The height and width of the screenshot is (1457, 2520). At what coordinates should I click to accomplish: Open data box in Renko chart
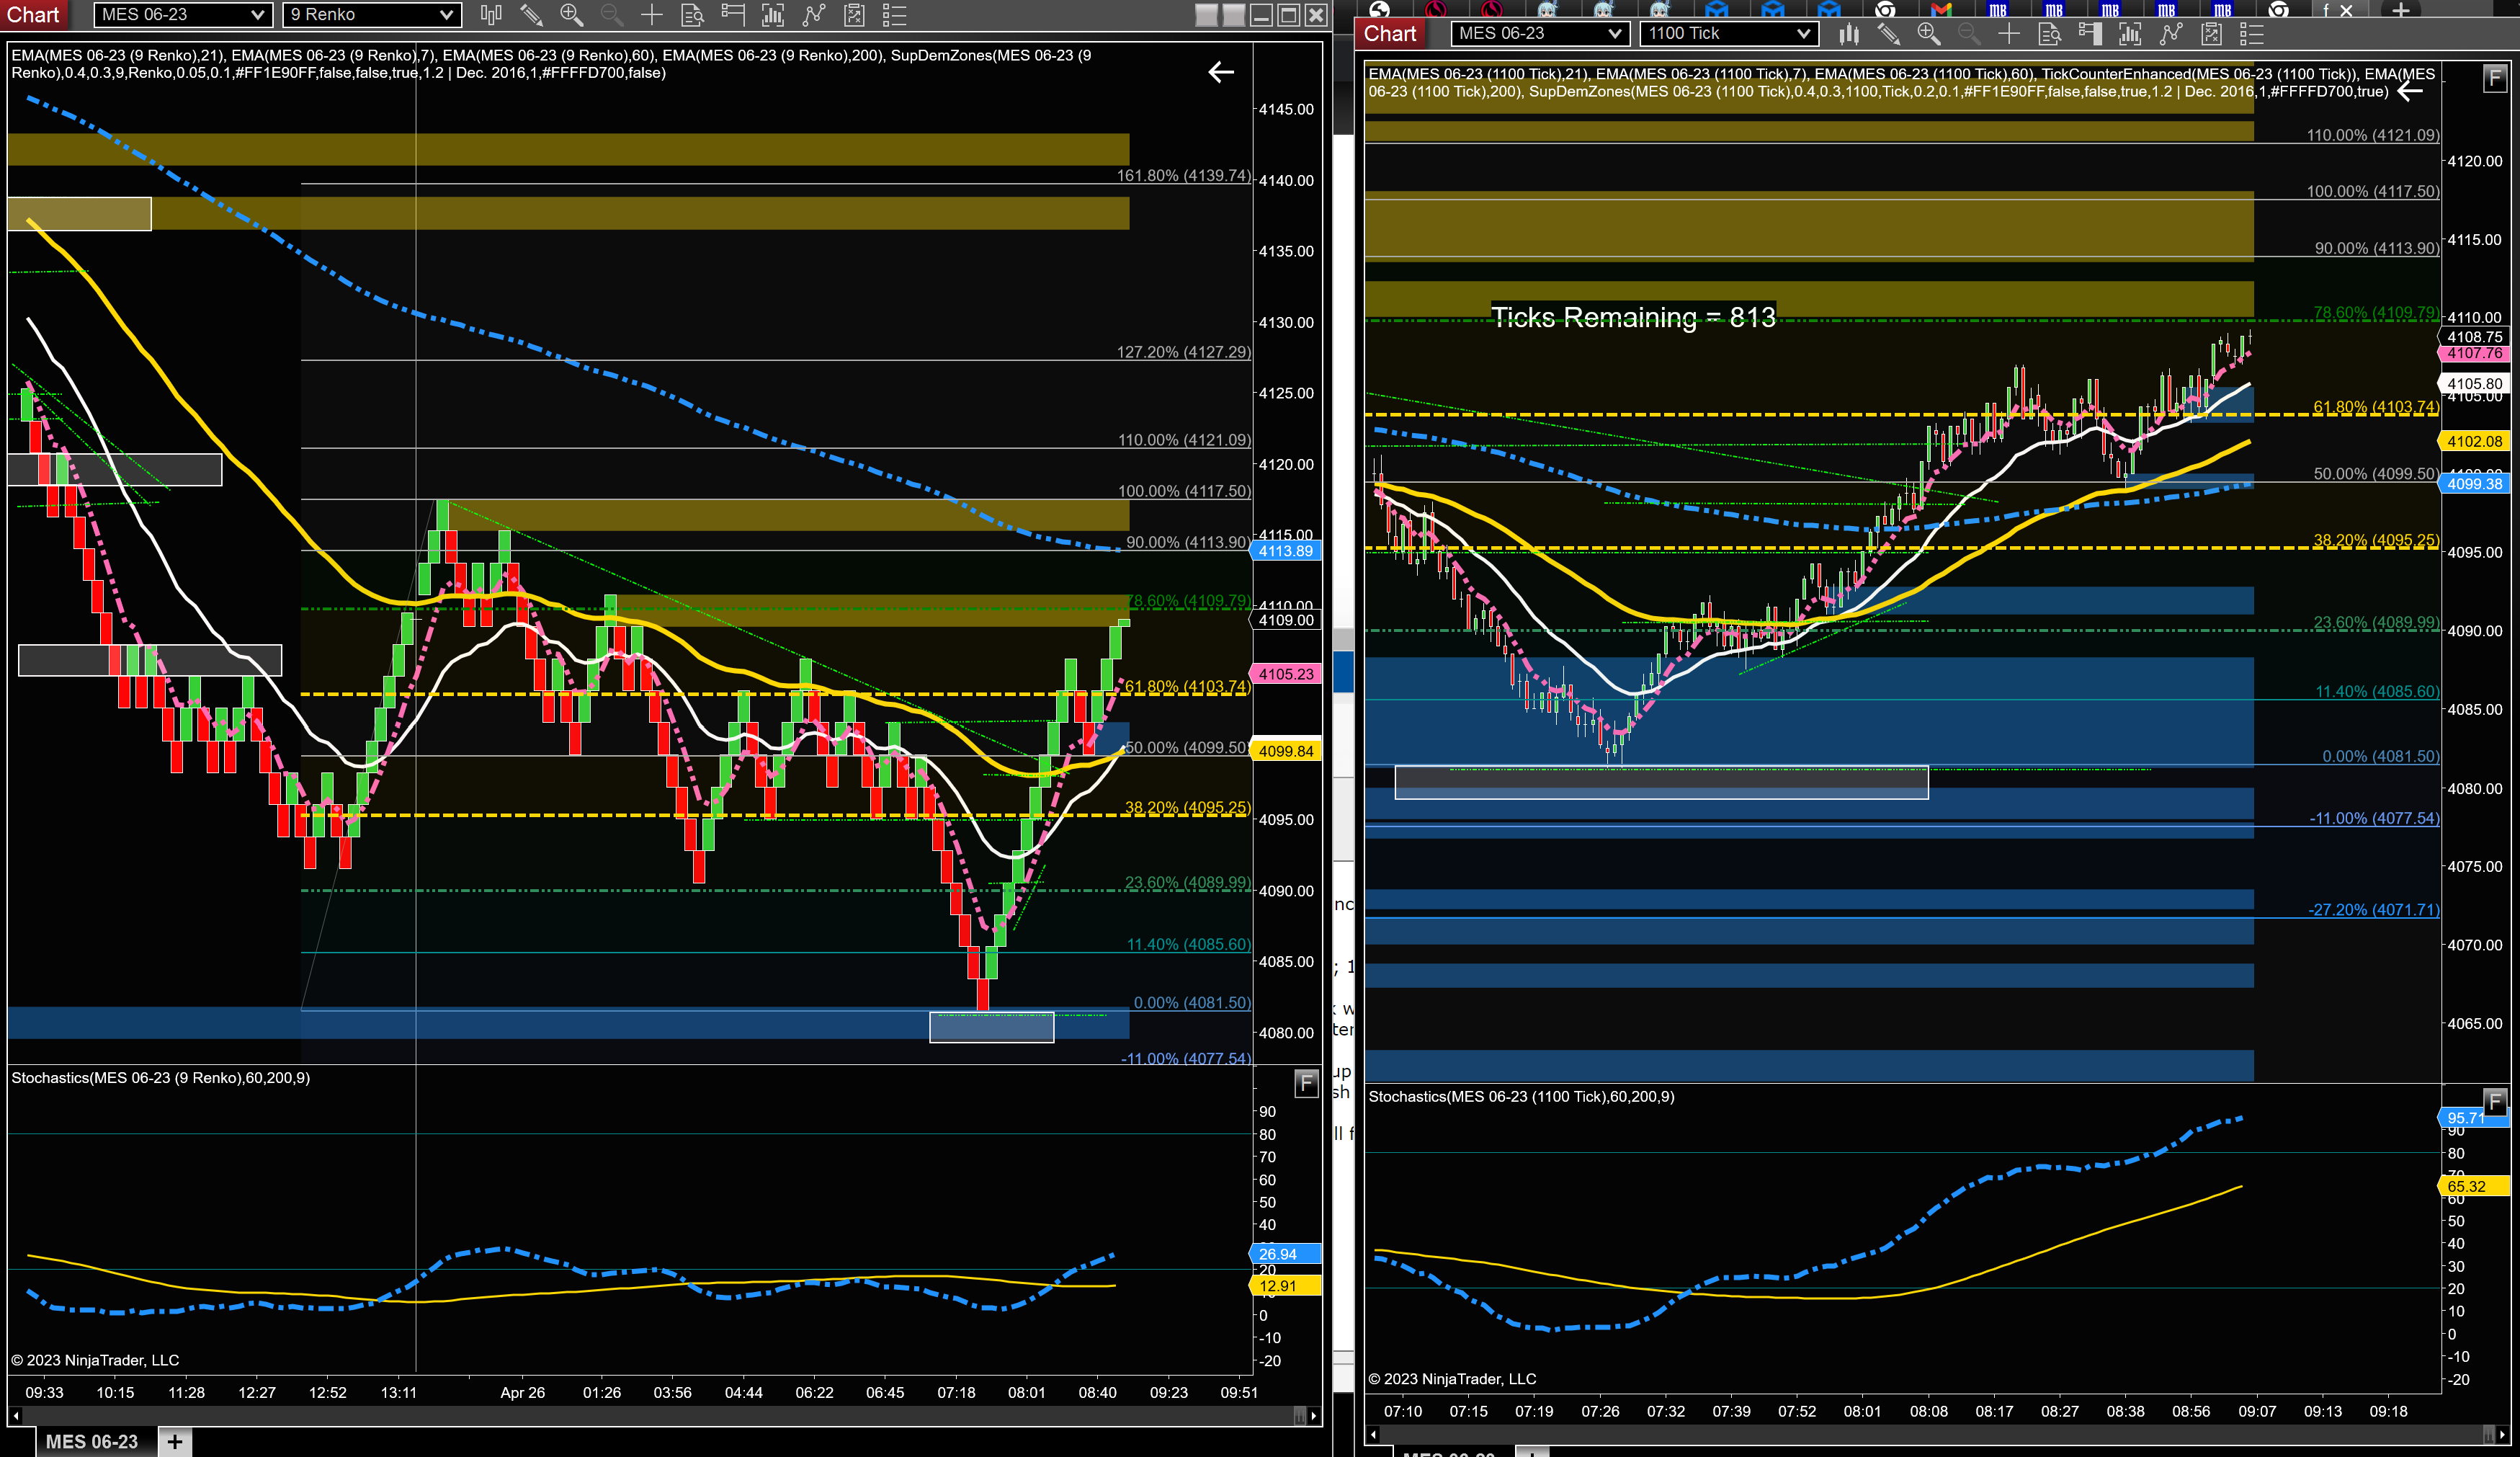coord(692,15)
